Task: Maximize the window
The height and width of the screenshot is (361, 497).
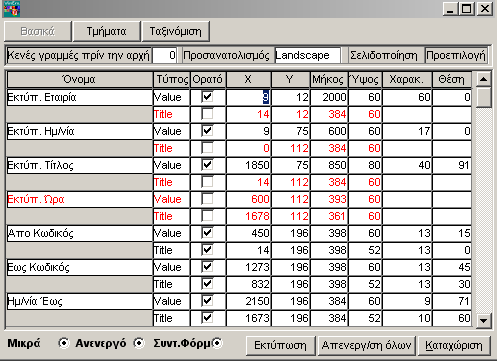Action: [466, 9]
